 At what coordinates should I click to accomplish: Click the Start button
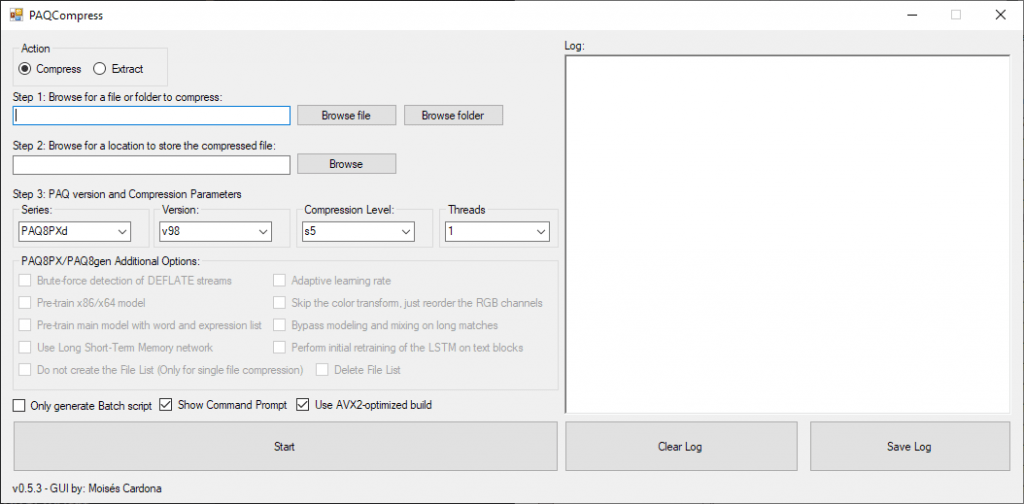click(285, 447)
